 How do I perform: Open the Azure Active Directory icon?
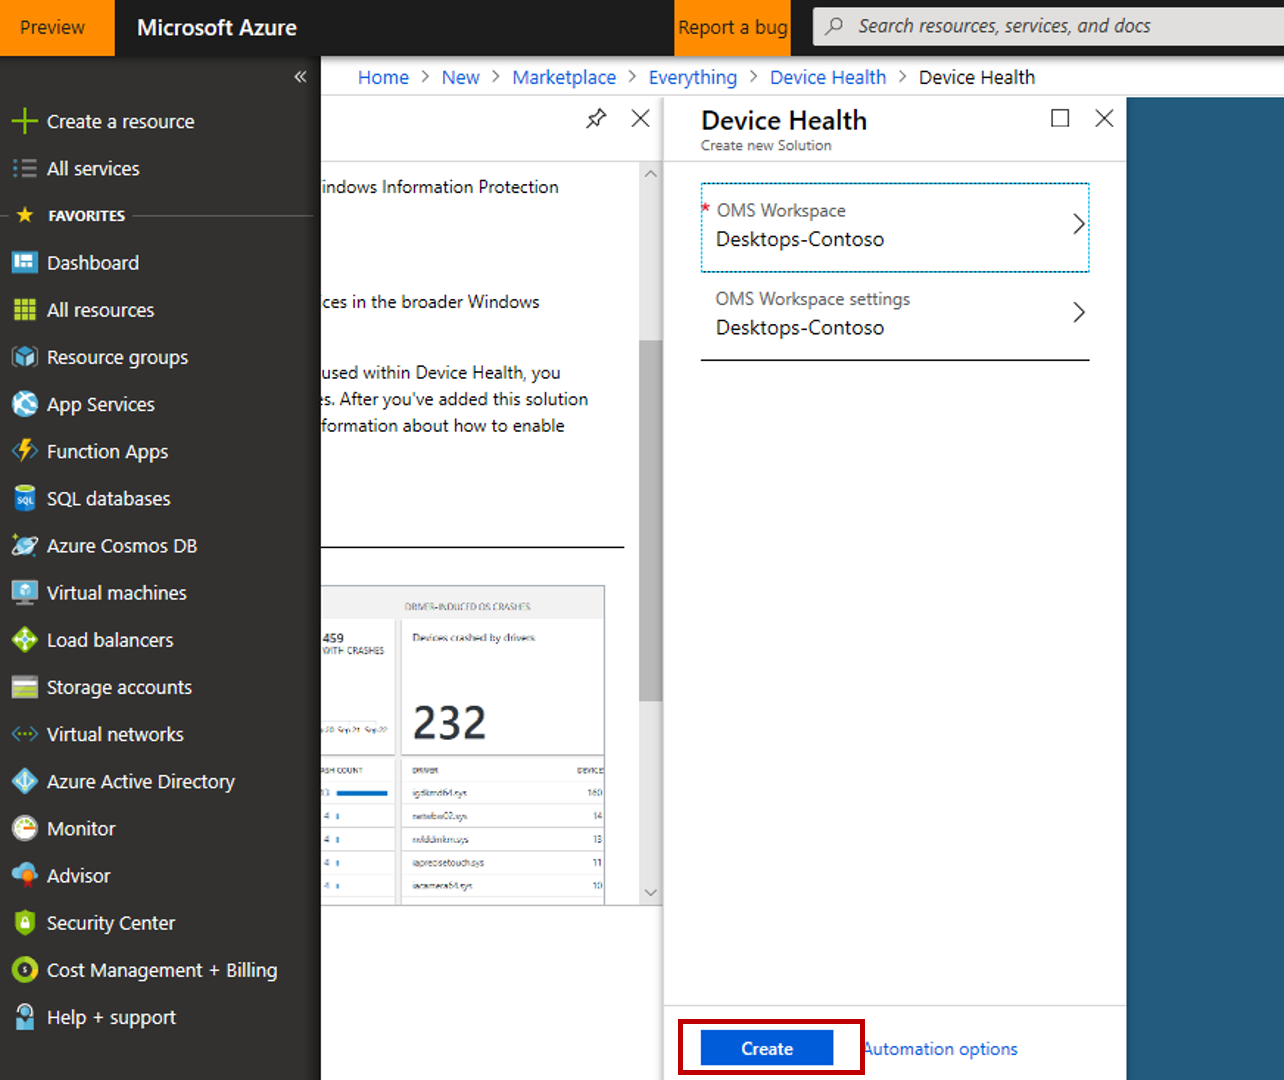click(24, 782)
